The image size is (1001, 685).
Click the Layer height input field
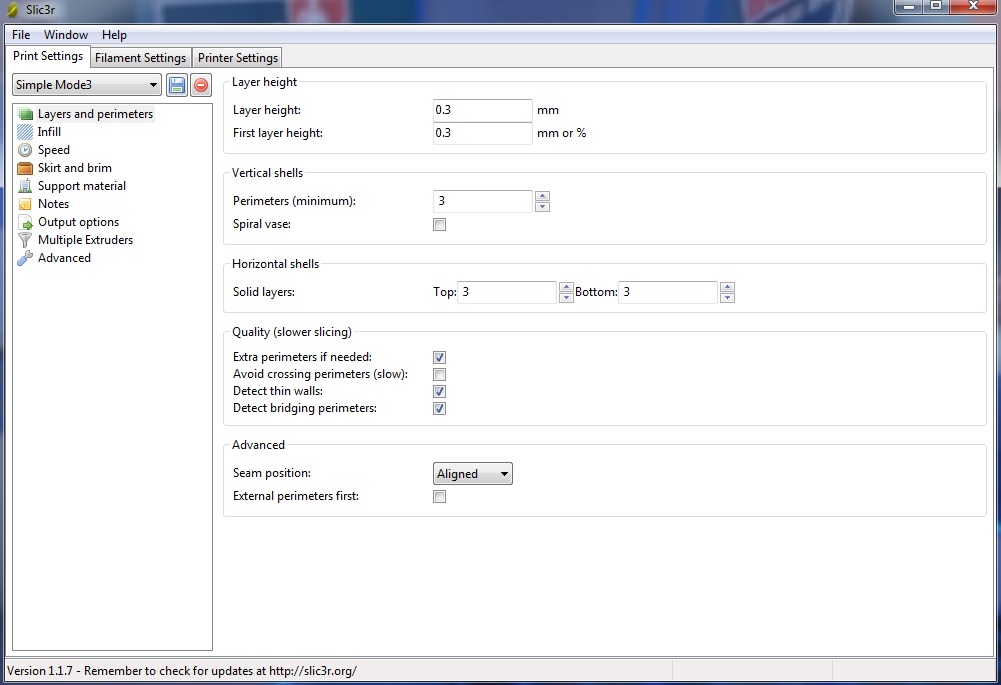click(x=482, y=110)
